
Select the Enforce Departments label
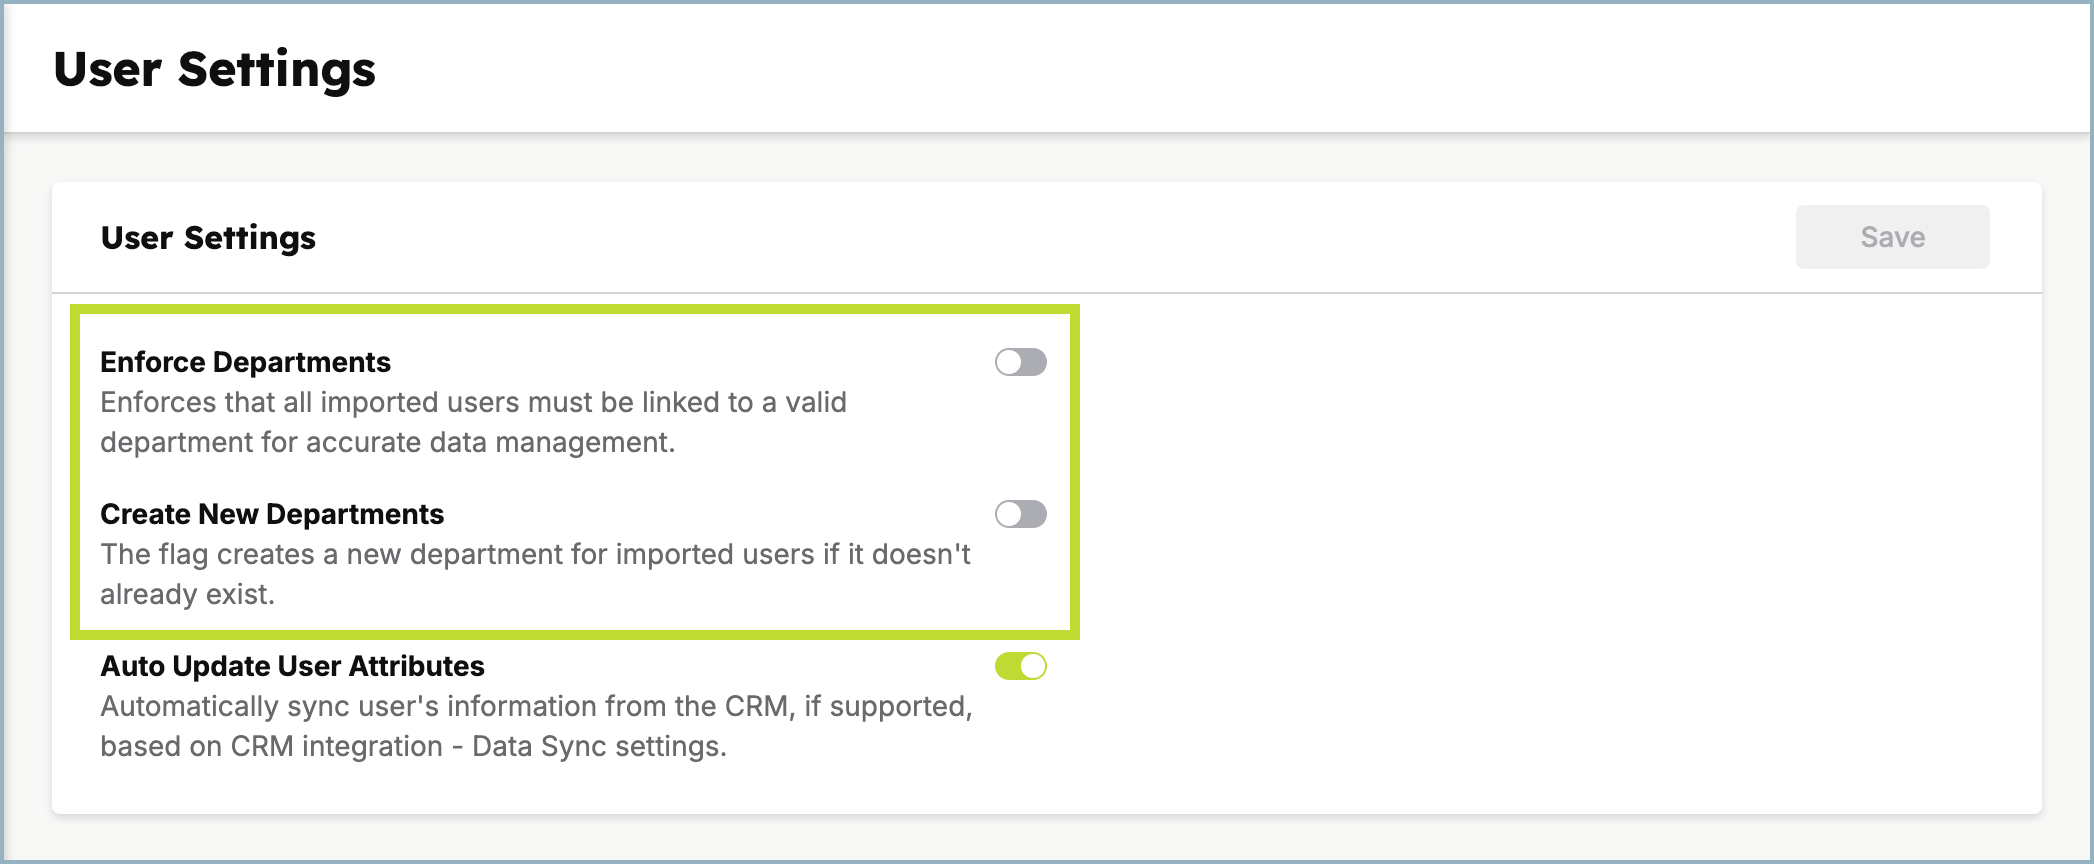point(244,362)
